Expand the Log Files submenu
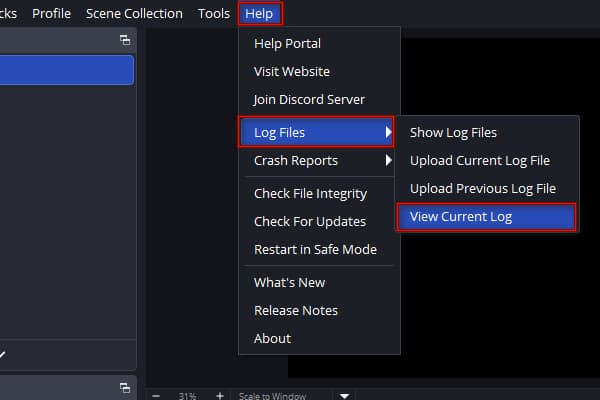Viewport: 600px width, 400px height. click(316, 132)
